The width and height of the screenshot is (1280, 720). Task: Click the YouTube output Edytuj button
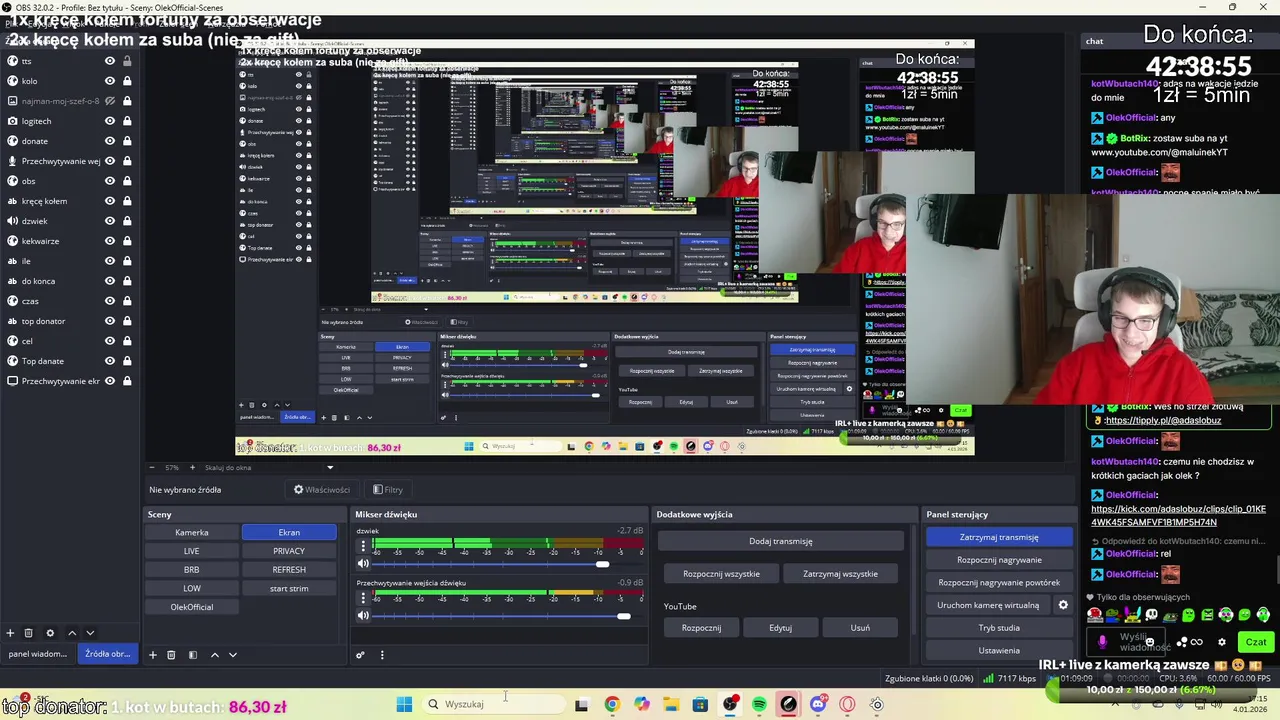pos(781,628)
